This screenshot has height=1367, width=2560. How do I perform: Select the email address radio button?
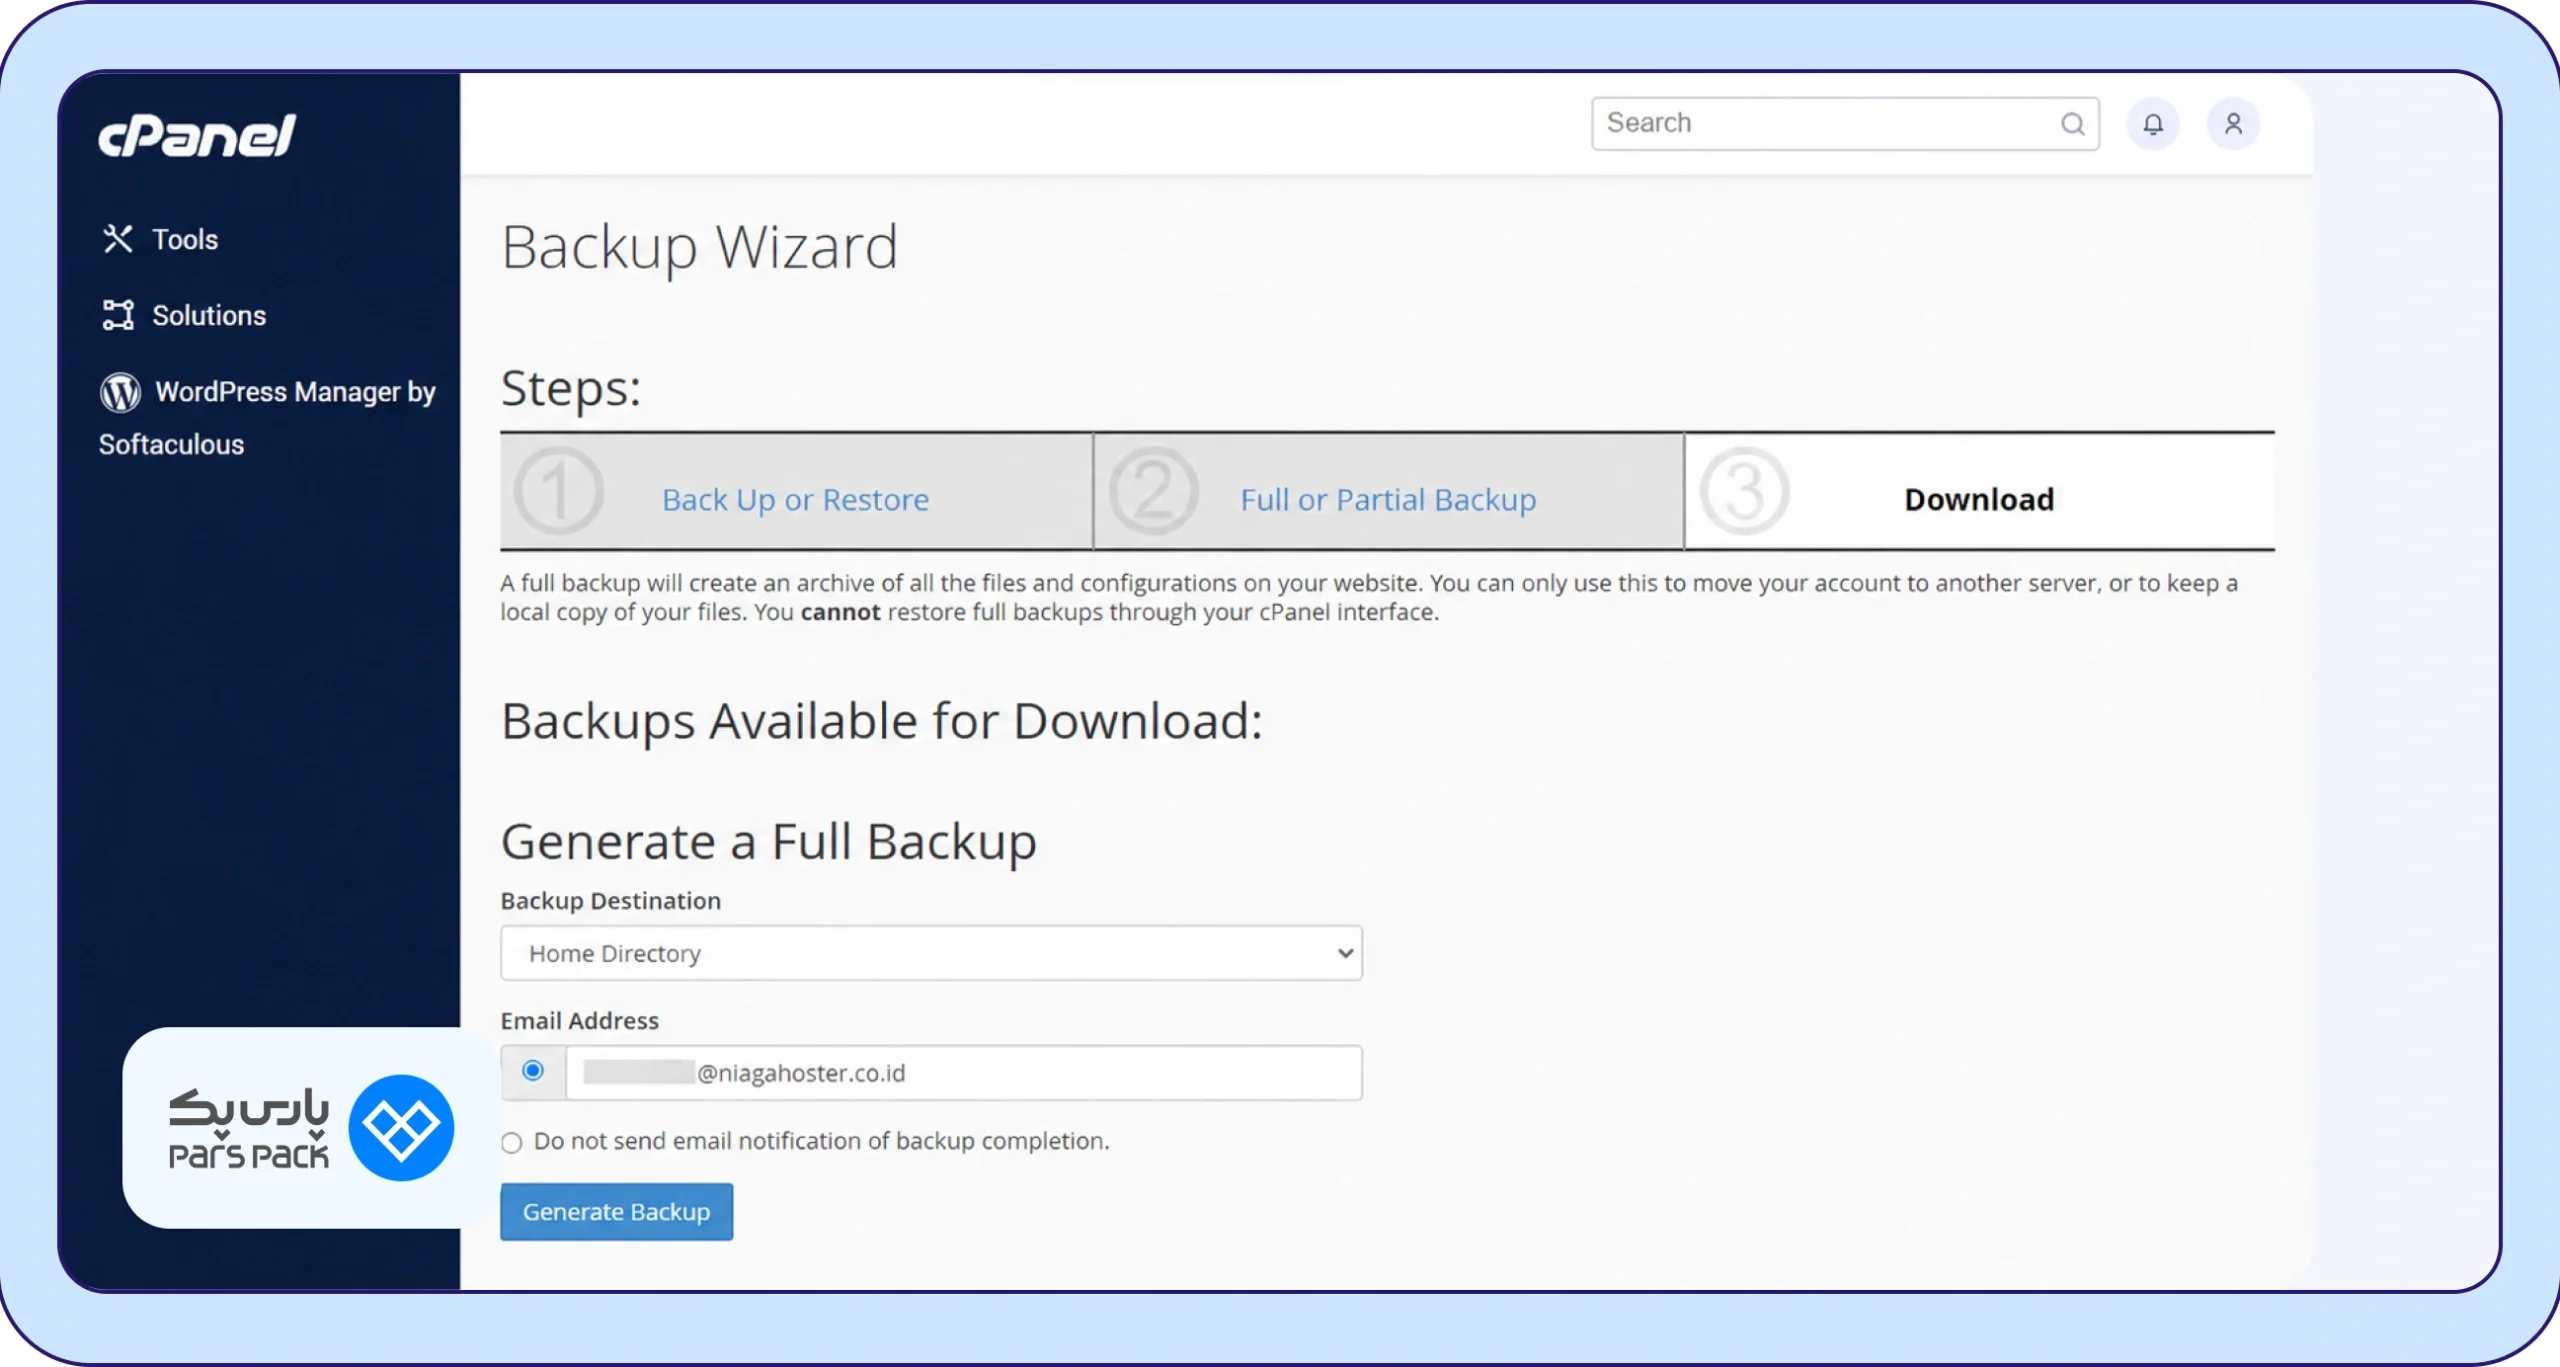(533, 1071)
